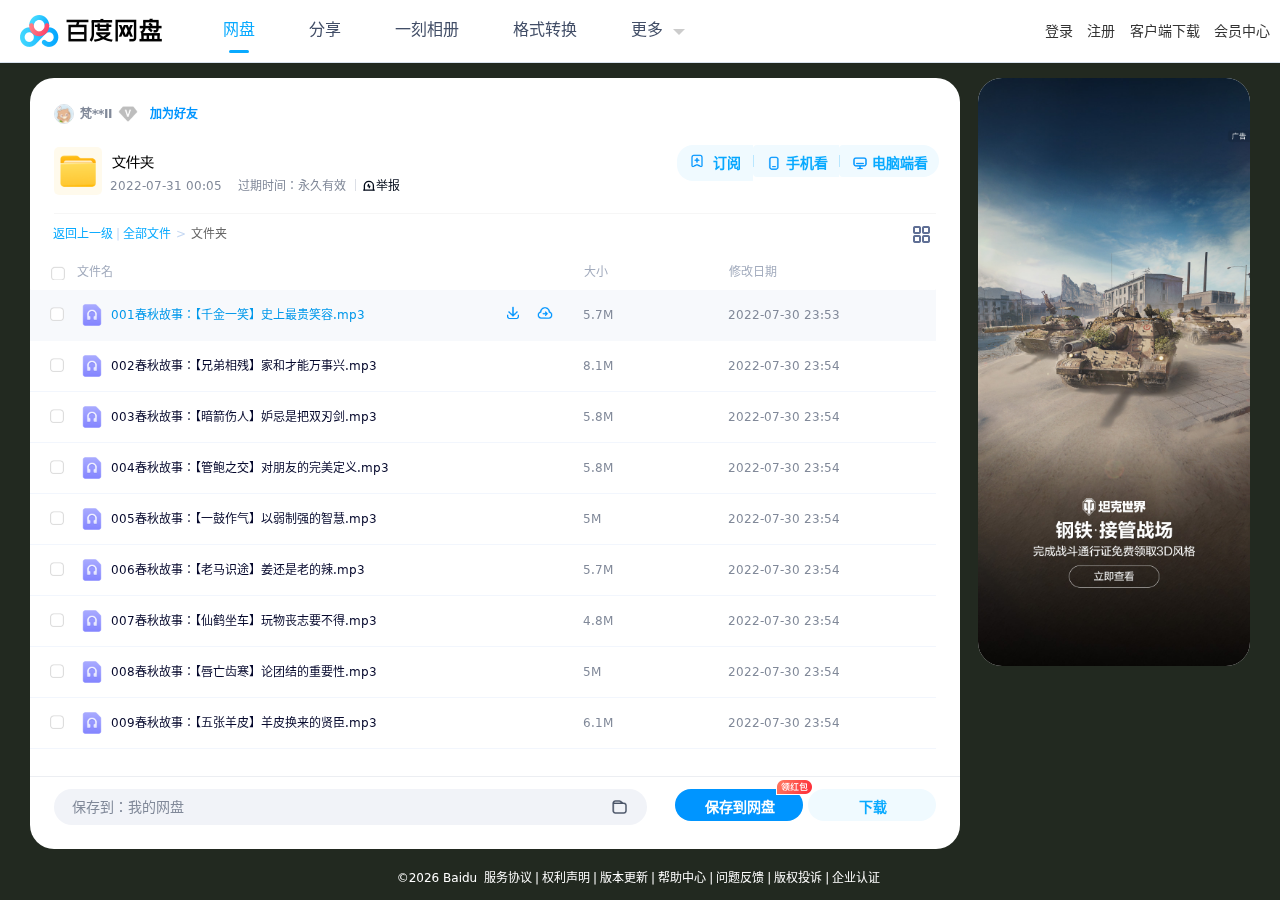The width and height of the screenshot is (1280, 900).
Task: Check the box for 001春秋故事 file
Action: [57, 314]
